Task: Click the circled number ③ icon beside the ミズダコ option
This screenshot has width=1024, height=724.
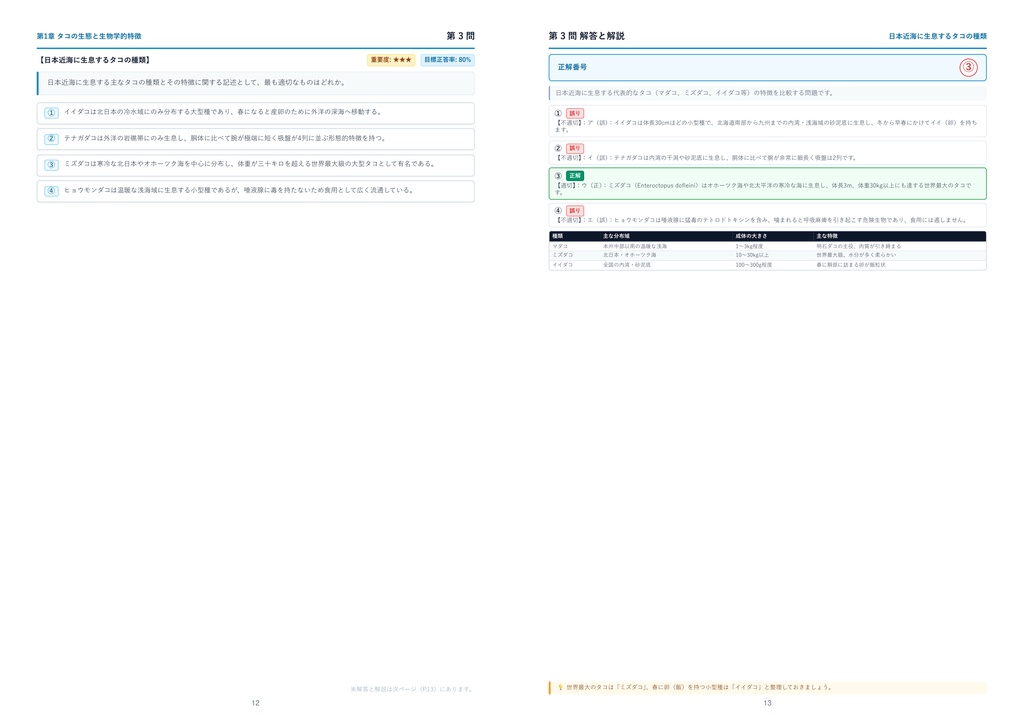Action: [51, 165]
